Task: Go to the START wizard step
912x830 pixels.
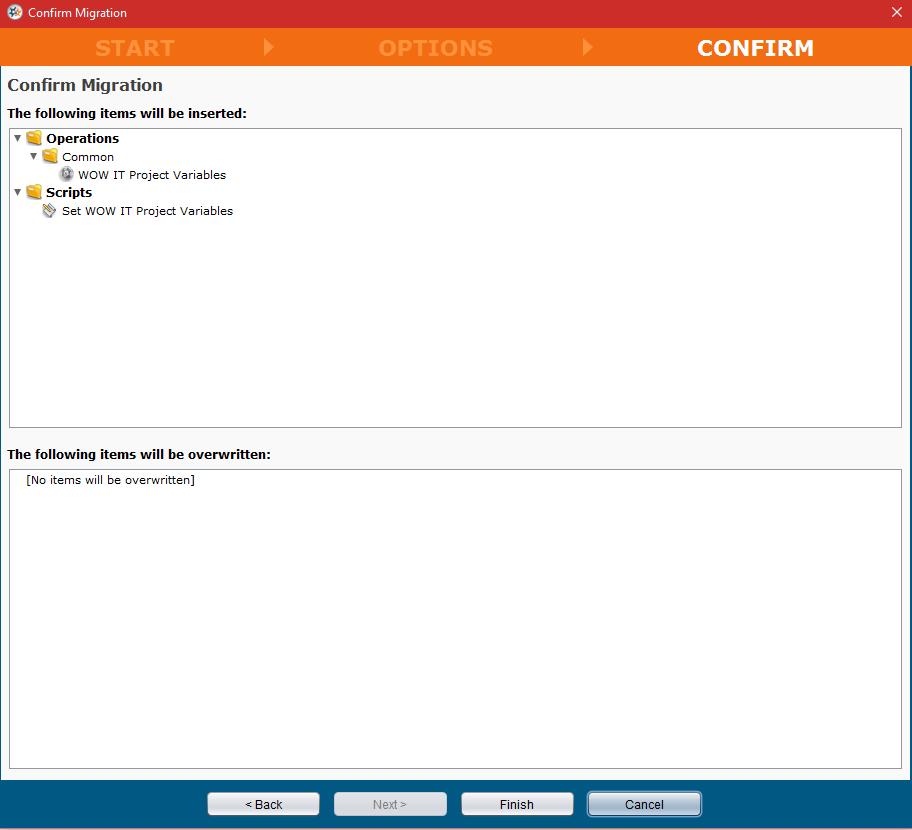Action: pyautogui.click(x=135, y=48)
